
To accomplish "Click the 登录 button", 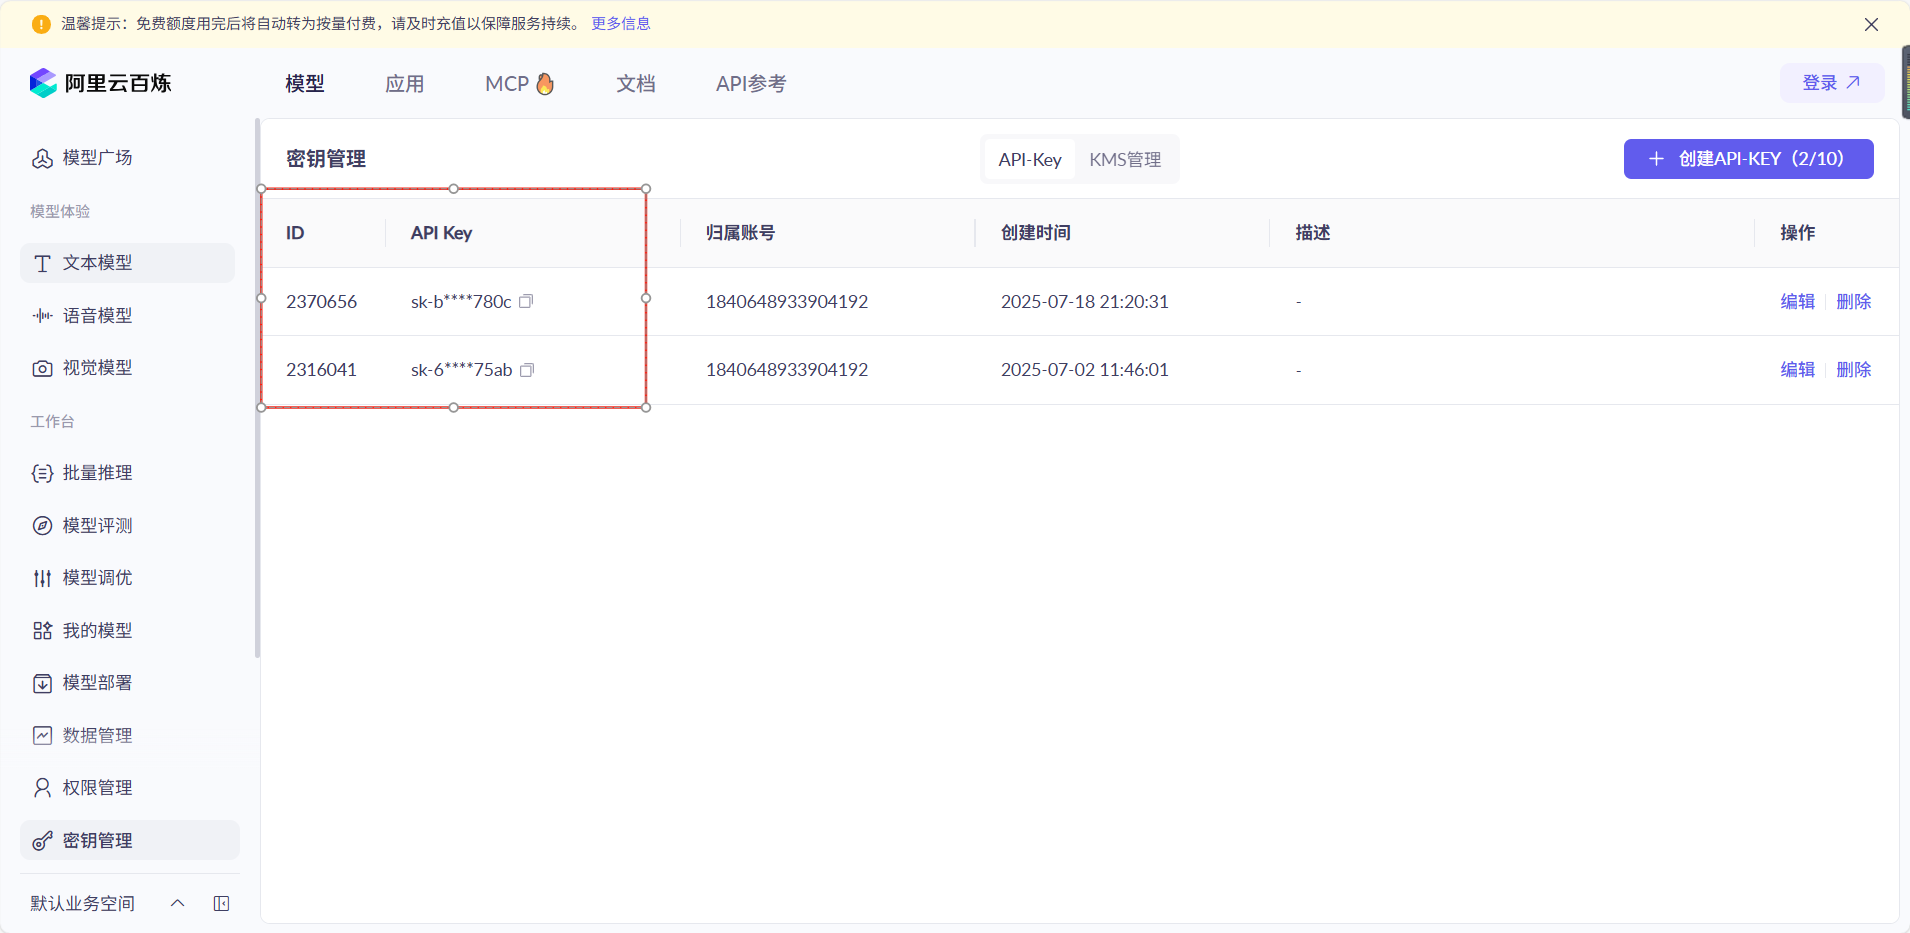I will pos(1831,83).
